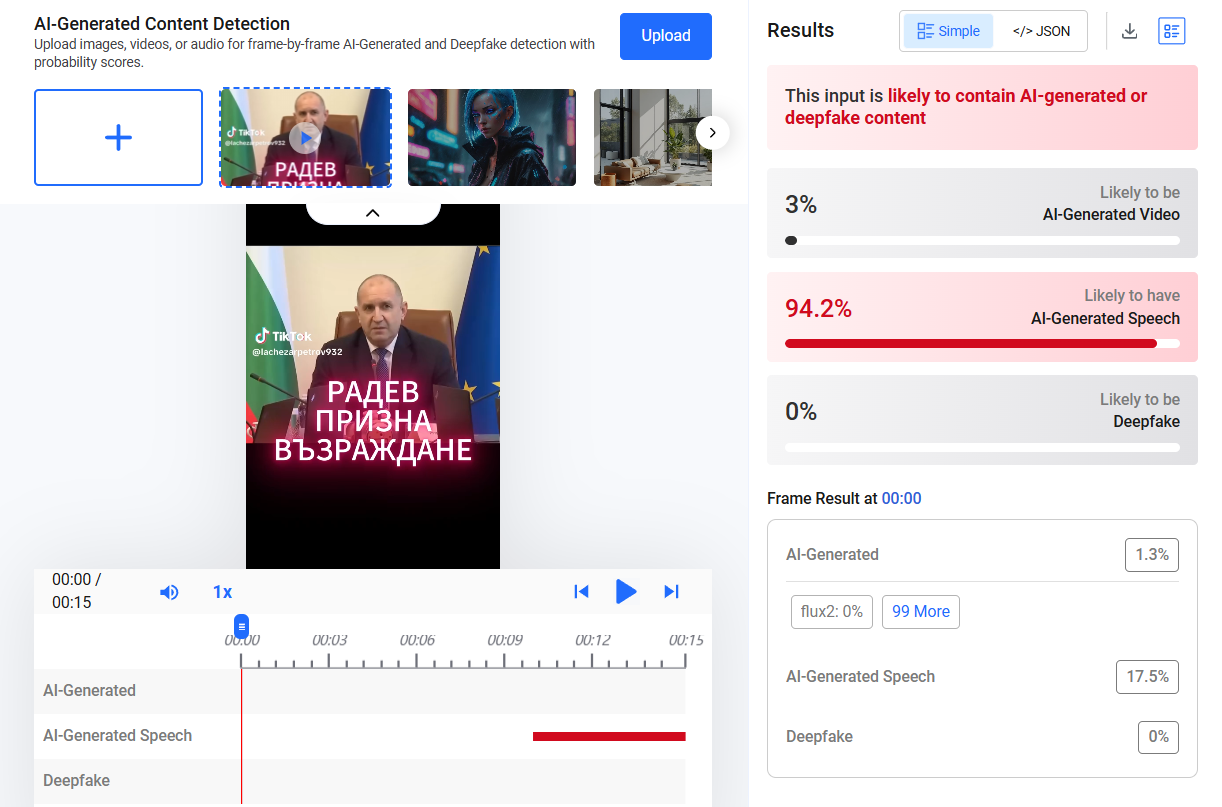Select the living room interior thumbnail

[x=653, y=138]
